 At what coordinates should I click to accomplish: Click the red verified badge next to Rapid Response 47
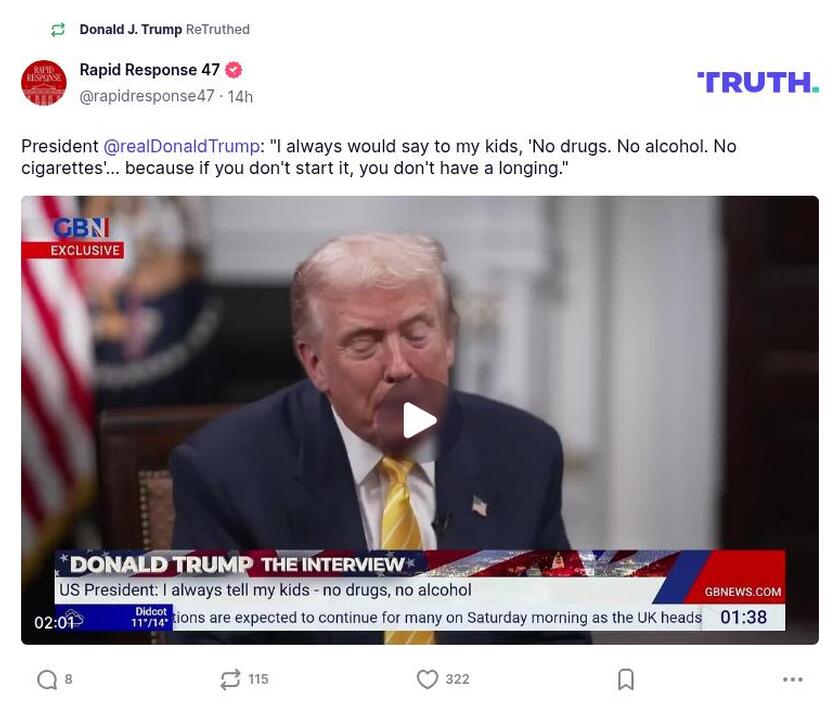point(233,69)
